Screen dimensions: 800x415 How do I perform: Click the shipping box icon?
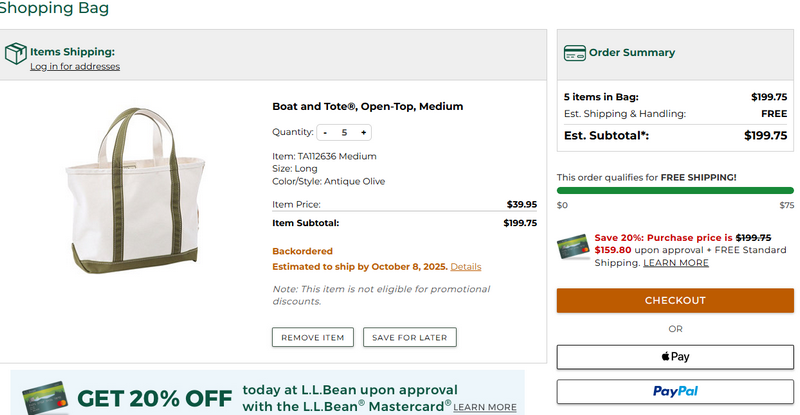(16, 53)
